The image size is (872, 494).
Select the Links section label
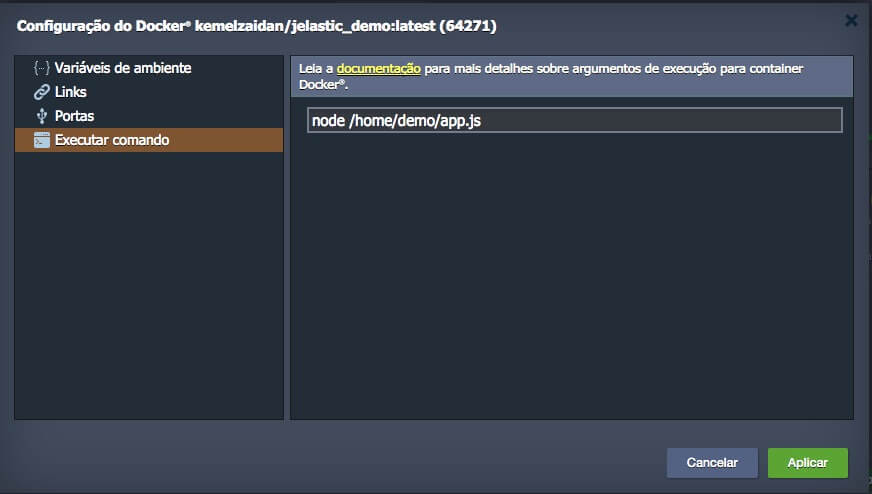71,92
